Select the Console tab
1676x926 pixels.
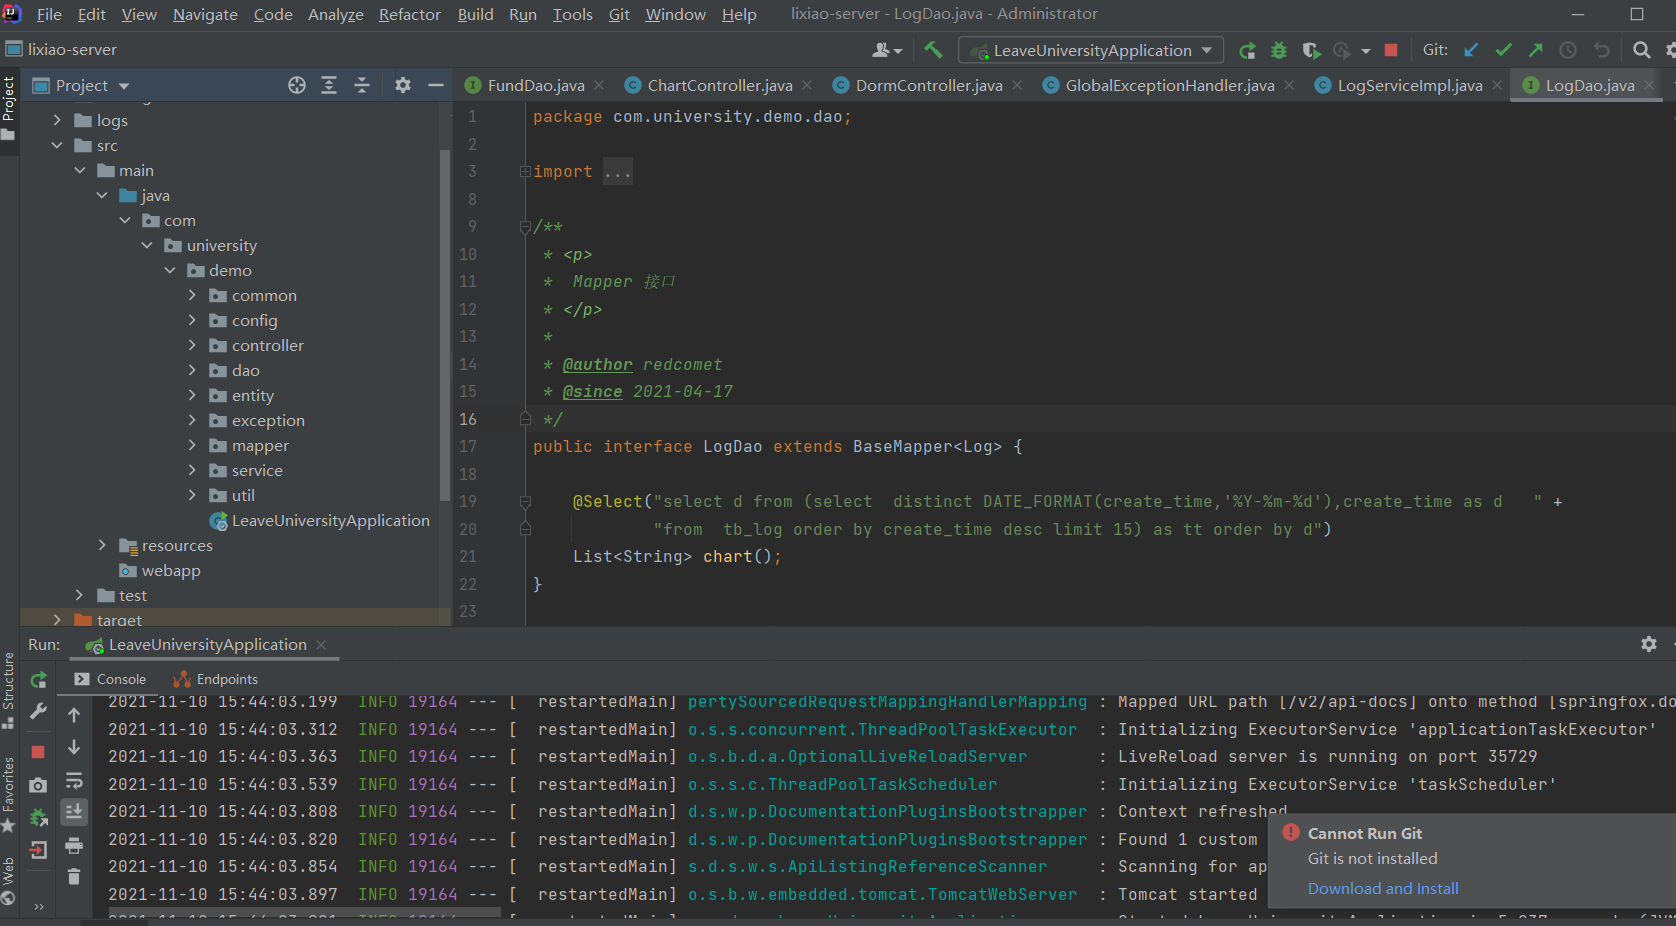[110, 680]
